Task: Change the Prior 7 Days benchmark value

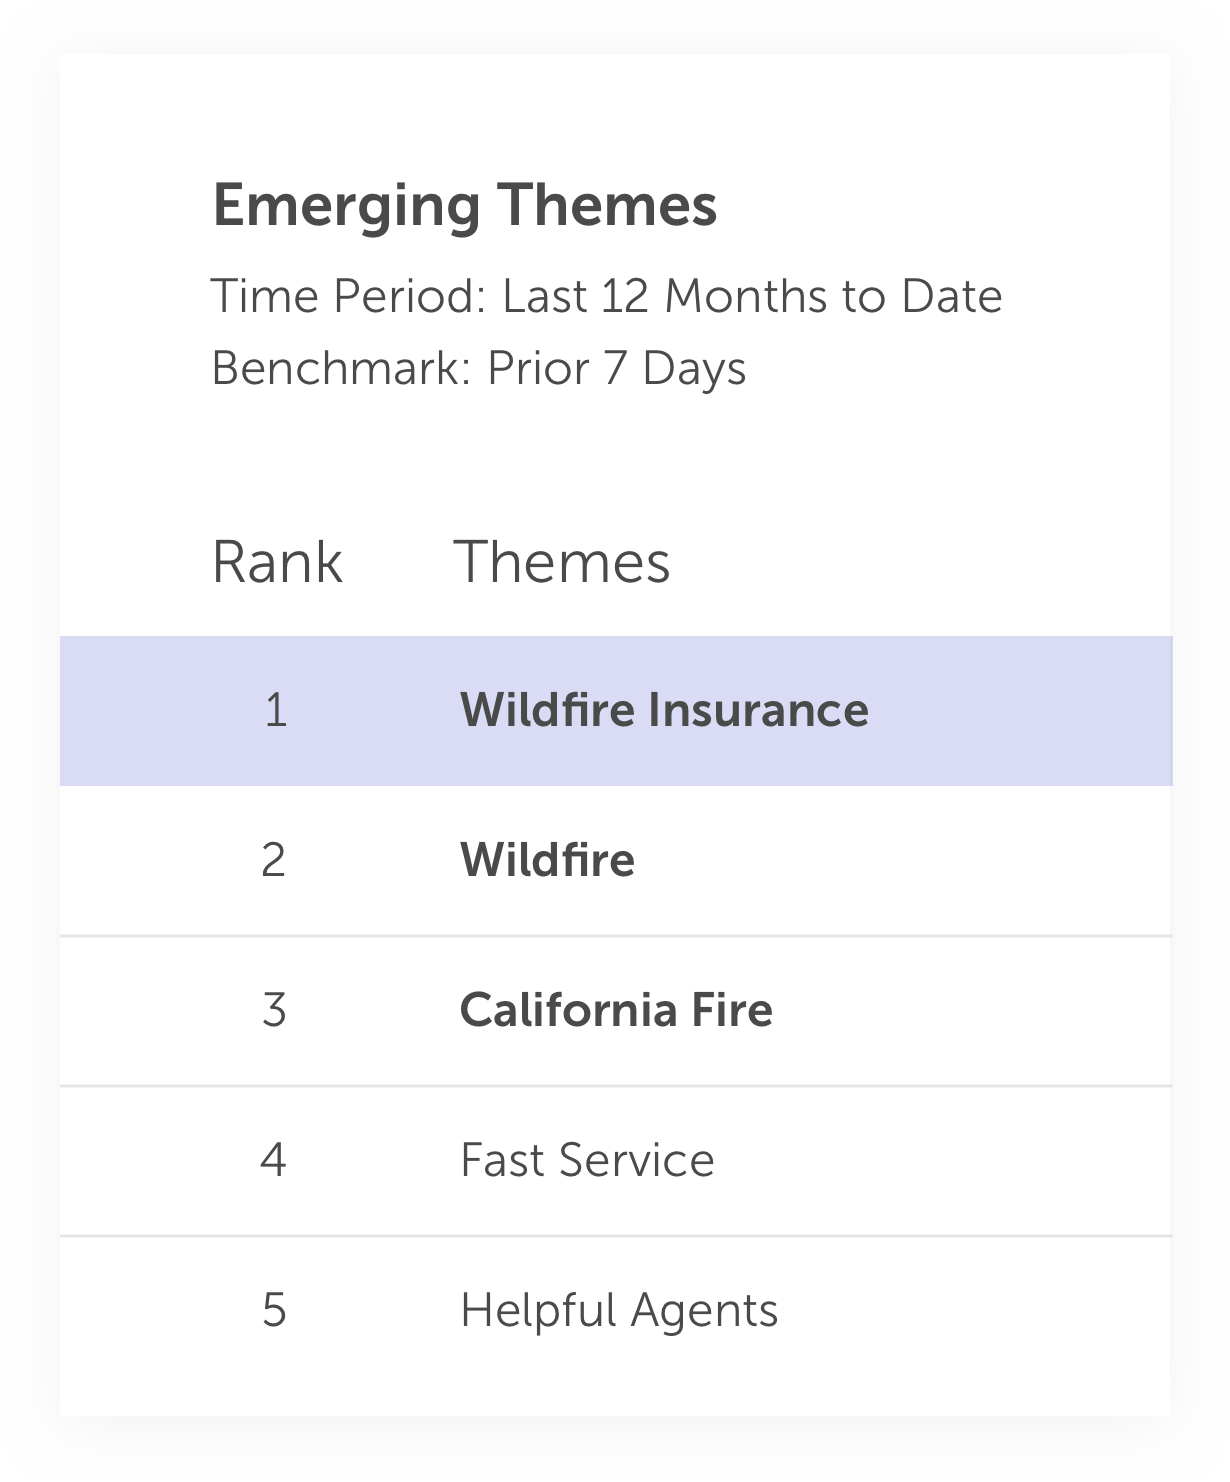Action: coord(616,368)
